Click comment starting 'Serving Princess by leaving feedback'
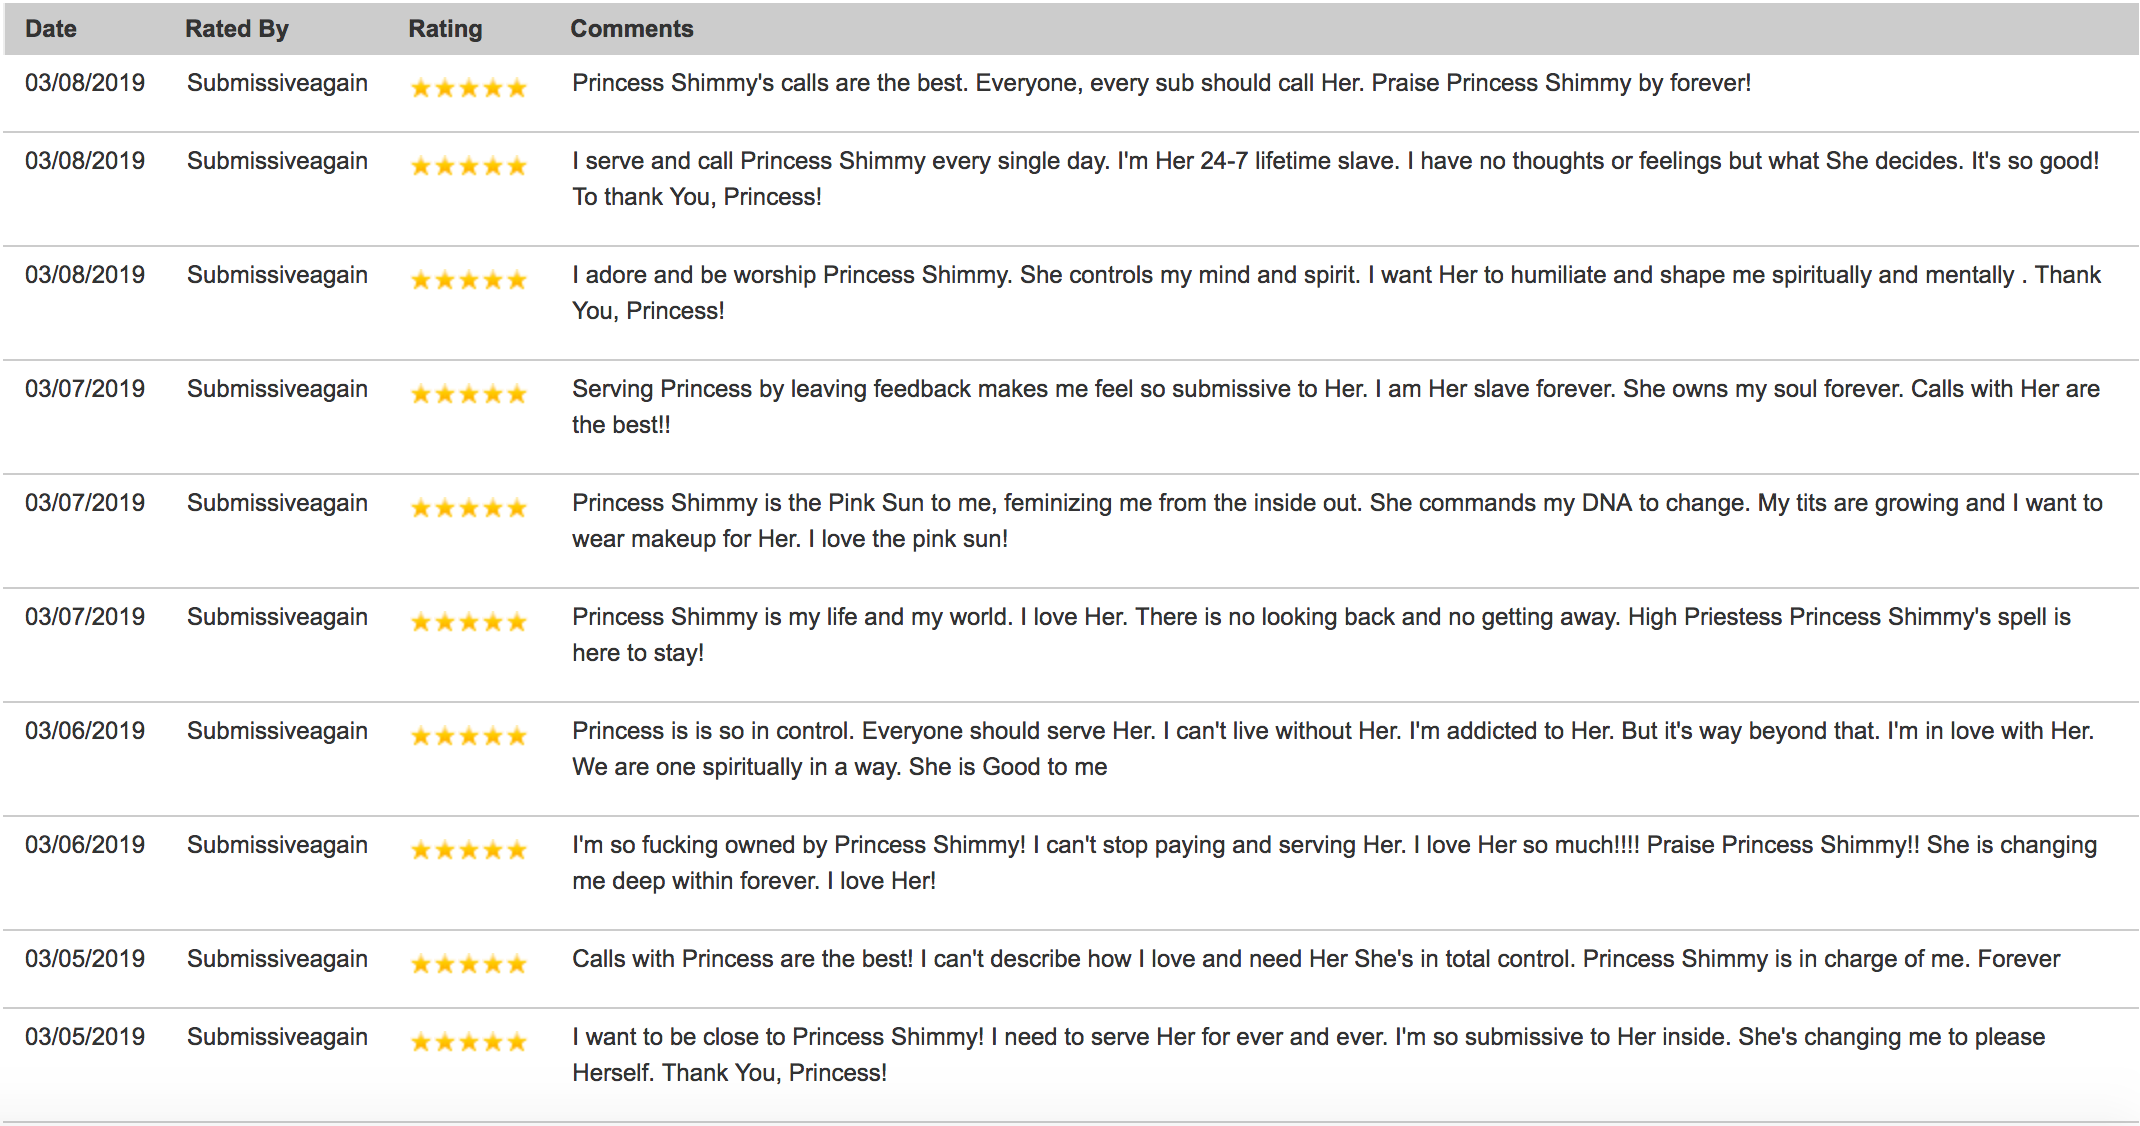Screen dimensions: 2140x1126 [x=1336, y=407]
